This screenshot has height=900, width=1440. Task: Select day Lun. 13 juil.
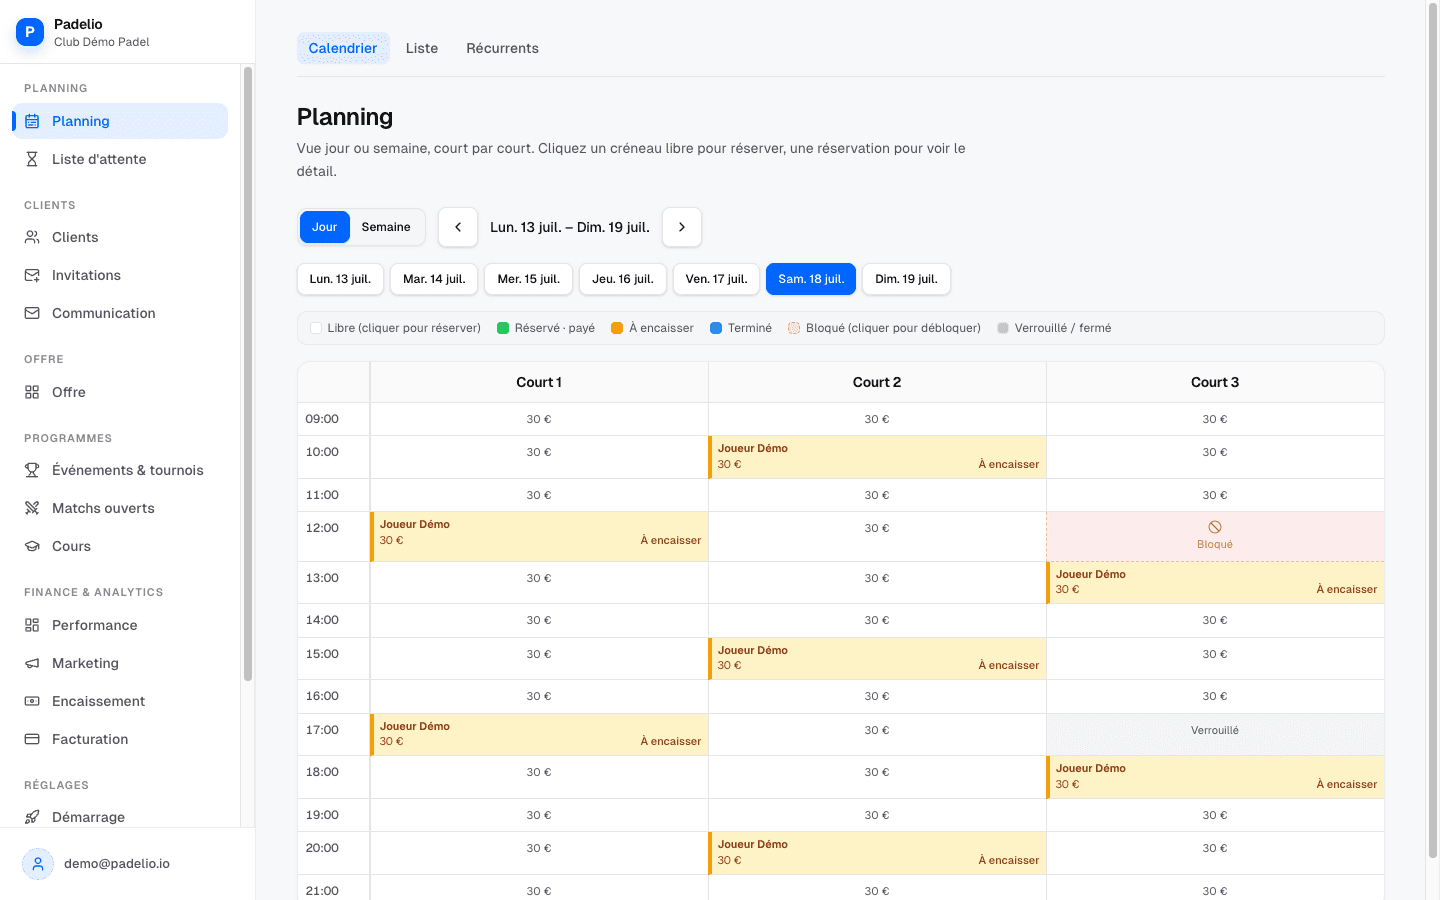(x=340, y=279)
